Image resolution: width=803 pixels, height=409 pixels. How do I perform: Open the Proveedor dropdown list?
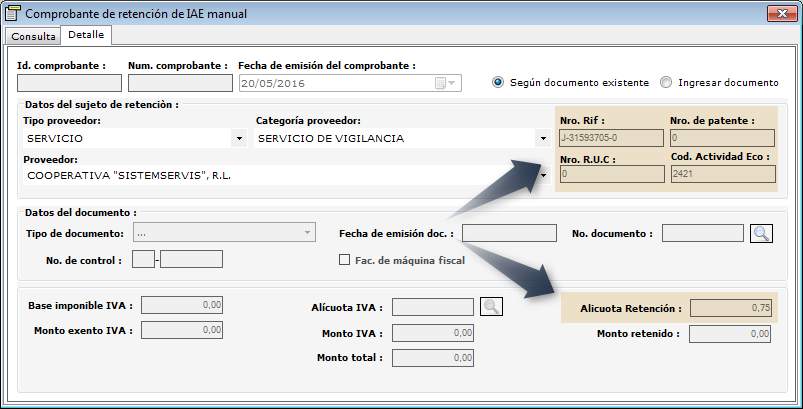(x=543, y=175)
